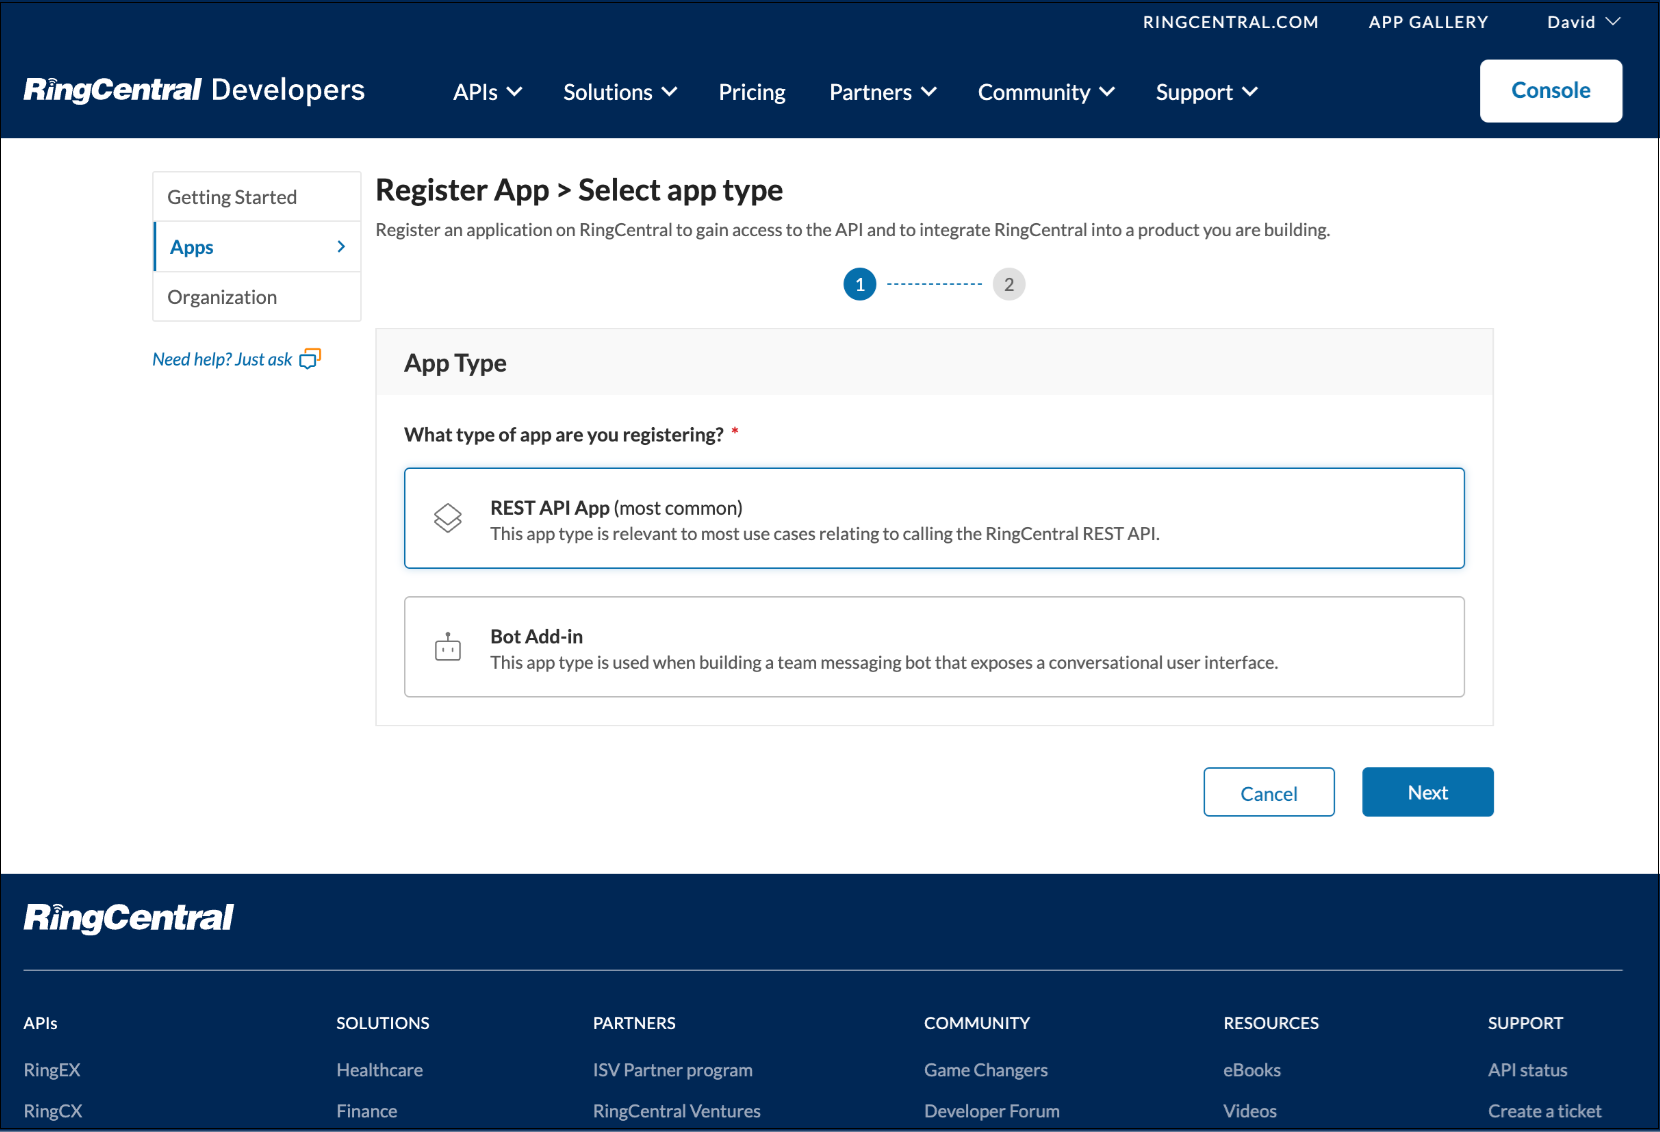
Task: Open Healthcare footer link
Action: [x=379, y=1070]
